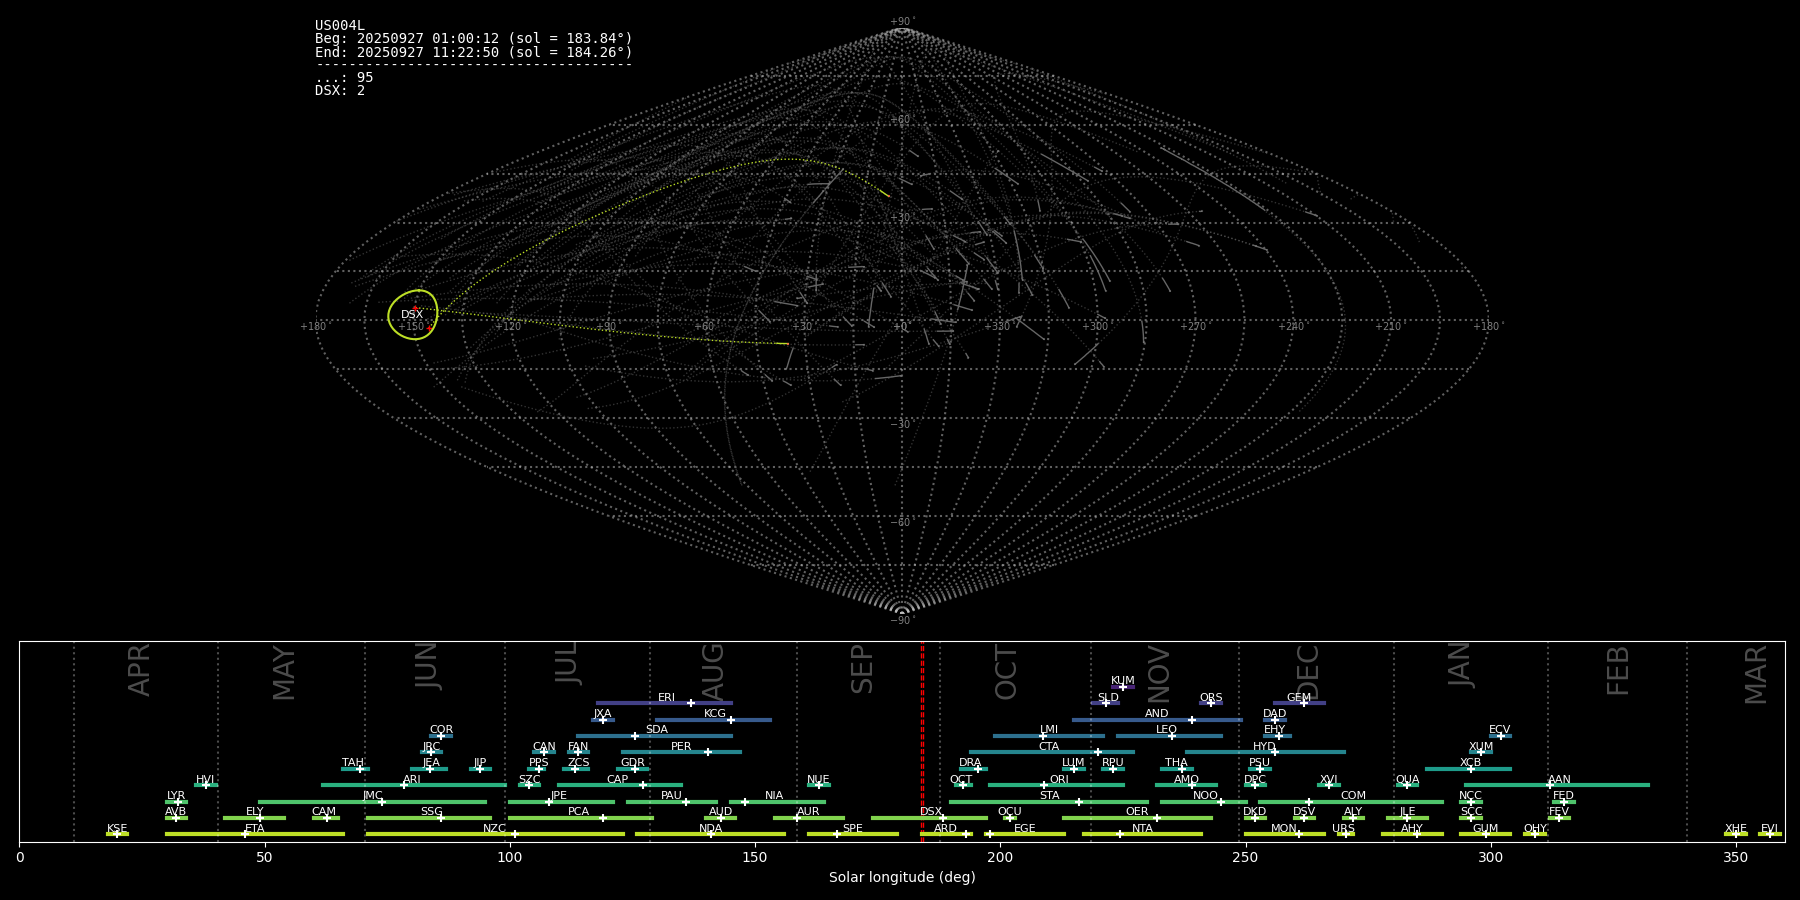Click the KCG shower label in timeline
1800x900 pixels.
[x=715, y=714]
